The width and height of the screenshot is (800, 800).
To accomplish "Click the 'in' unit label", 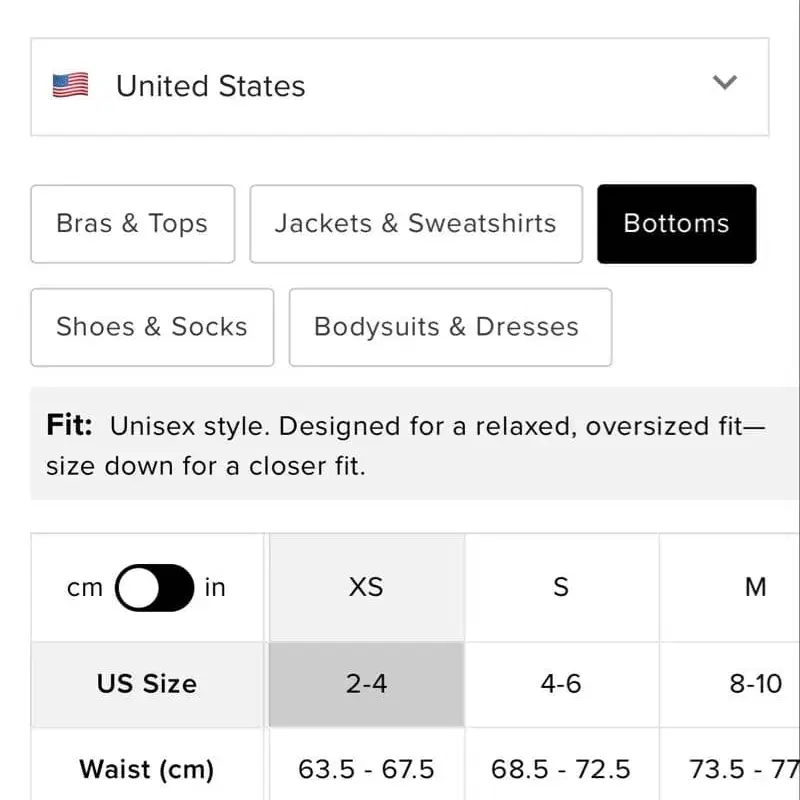I will pos(215,588).
